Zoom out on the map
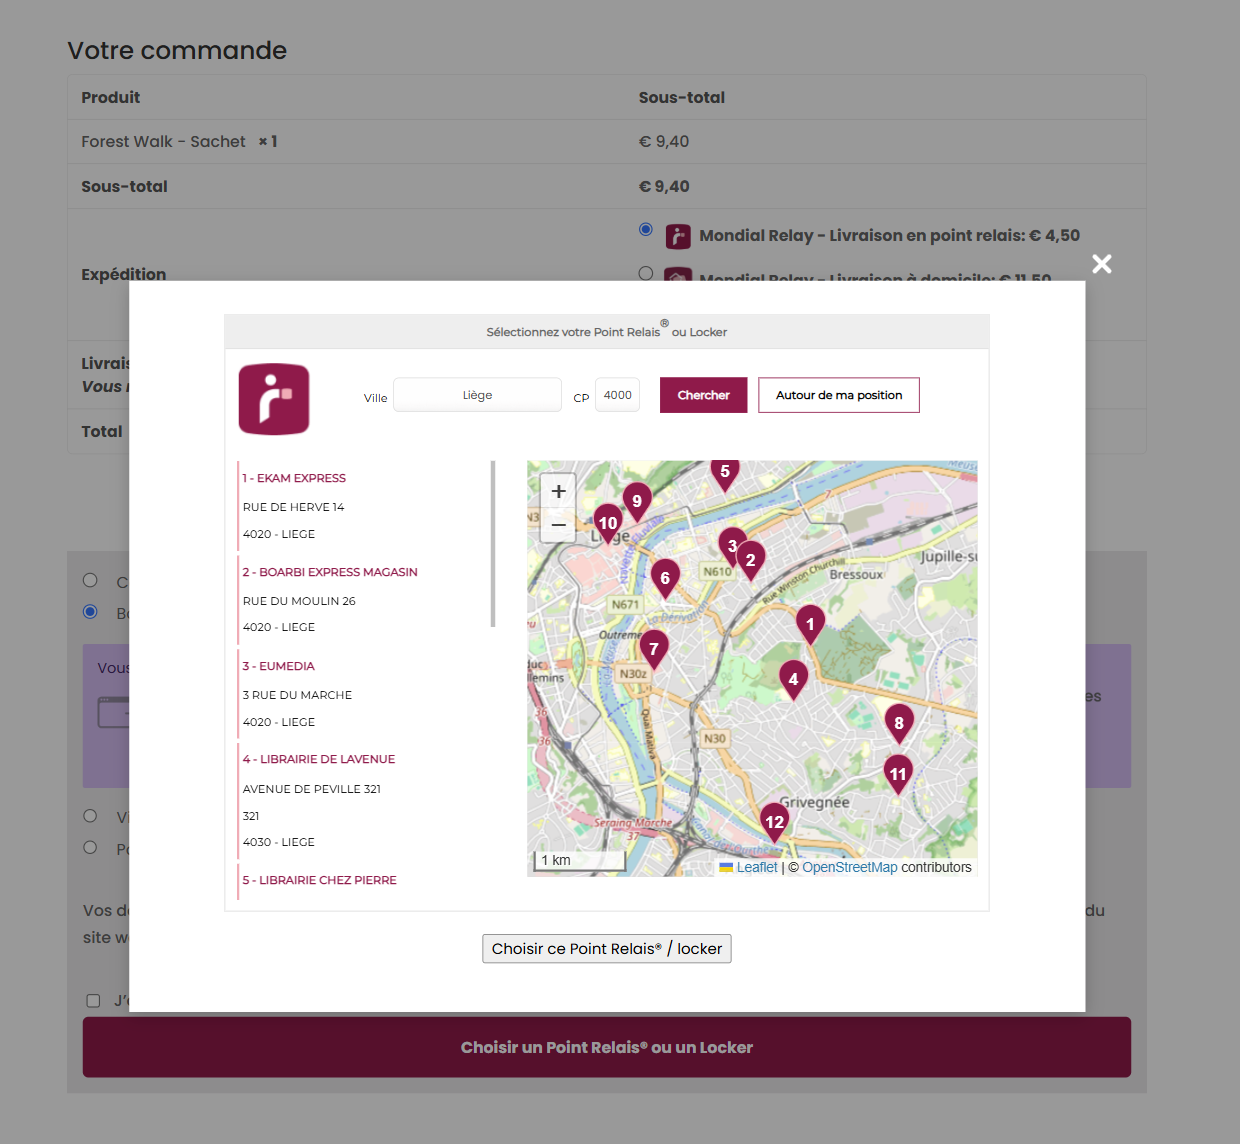The height and width of the screenshot is (1144, 1240). click(558, 525)
